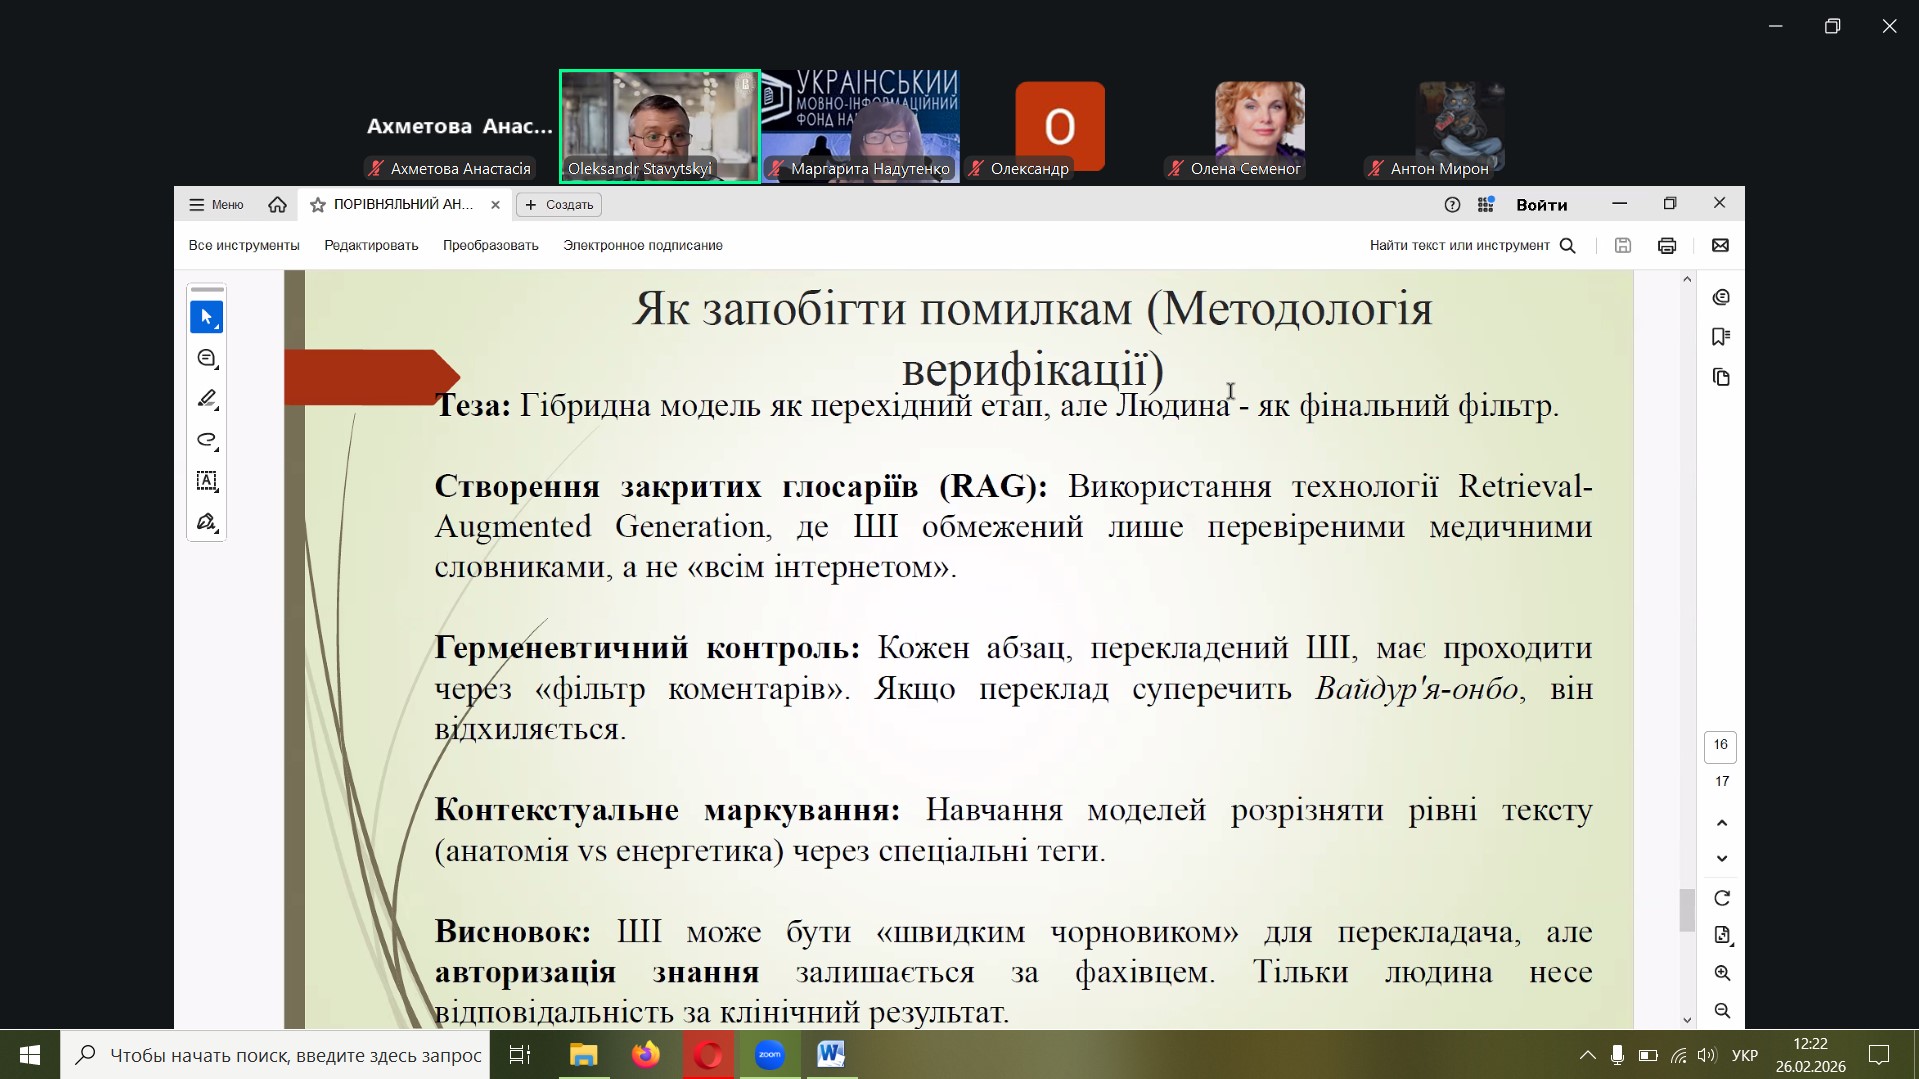1919x1079 pixels.
Task: Select the comment bubble tool
Action: tap(206, 358)
